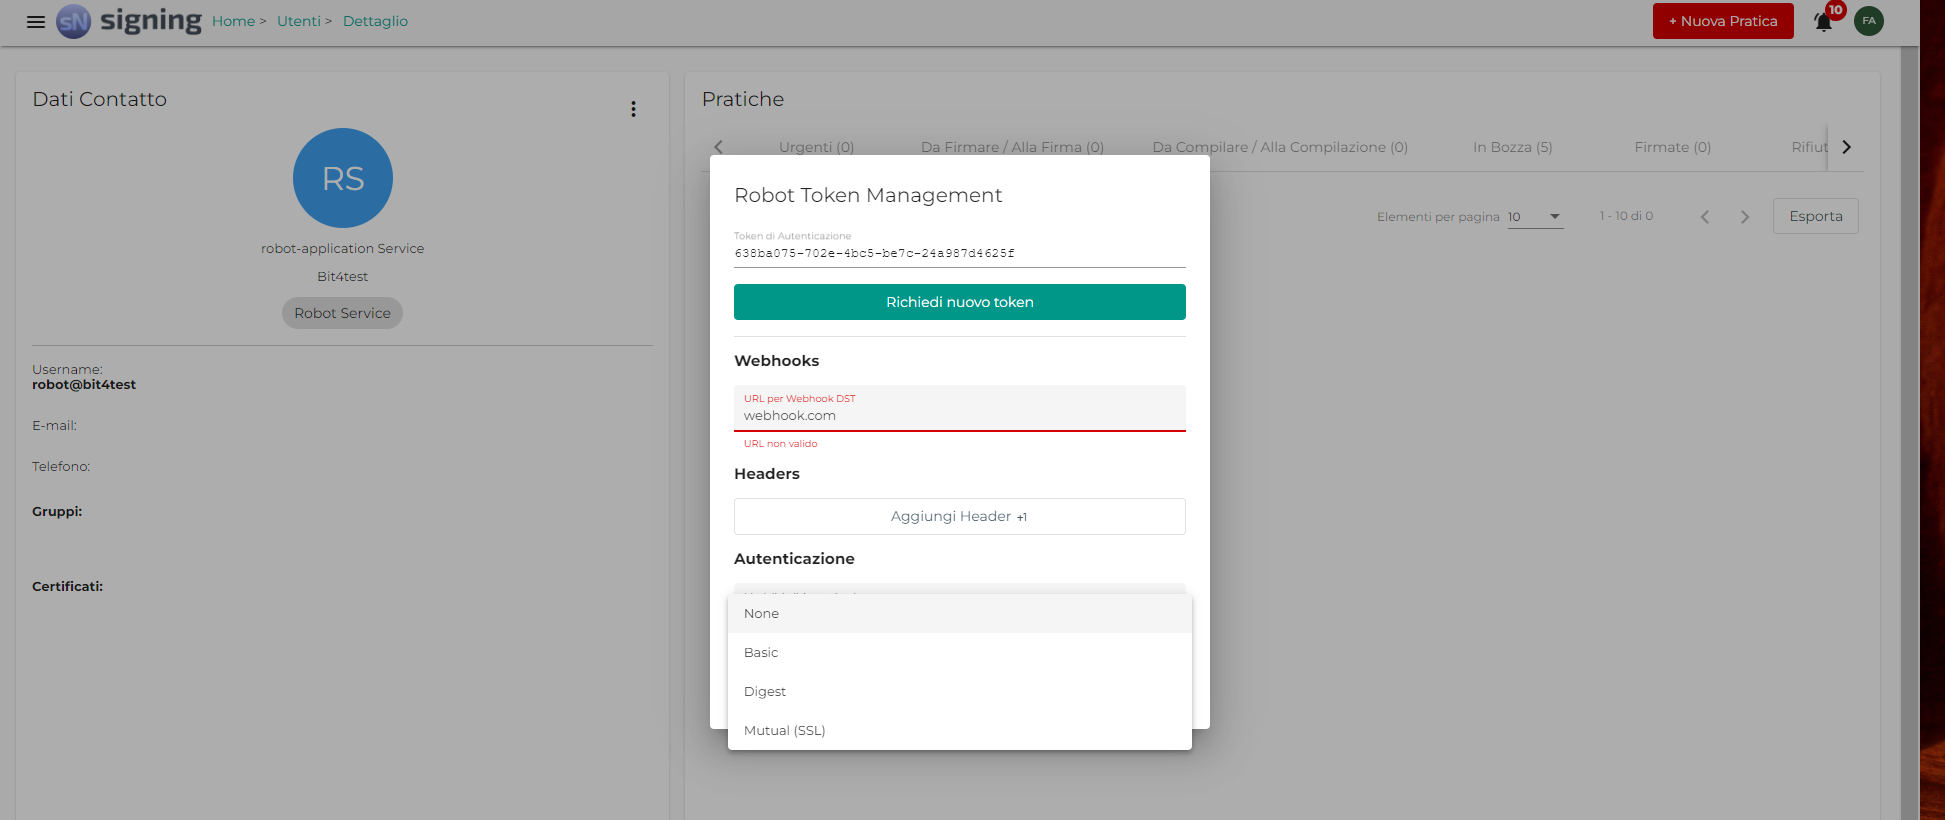Screen dimensions: 1945x820
Task: Expand the items per page dropdown
Action: [1535, 217]
